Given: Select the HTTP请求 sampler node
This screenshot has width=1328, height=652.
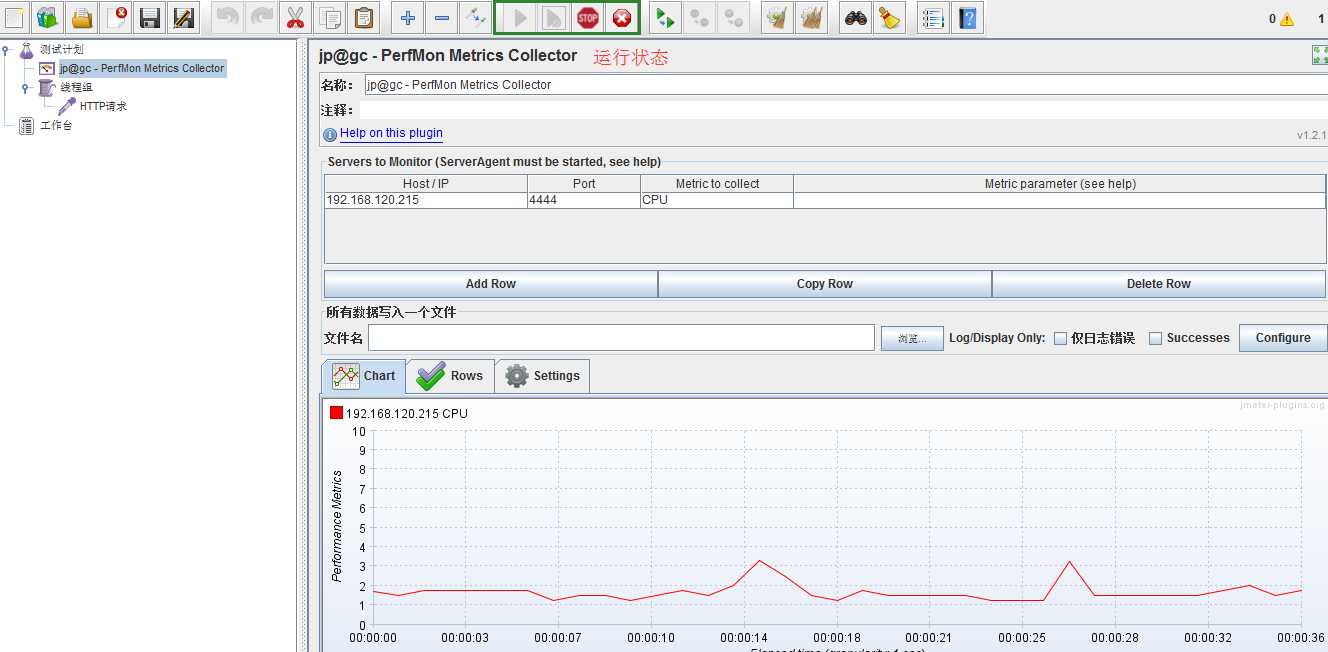Looking at the screenshot, I should tap(103, 106).
